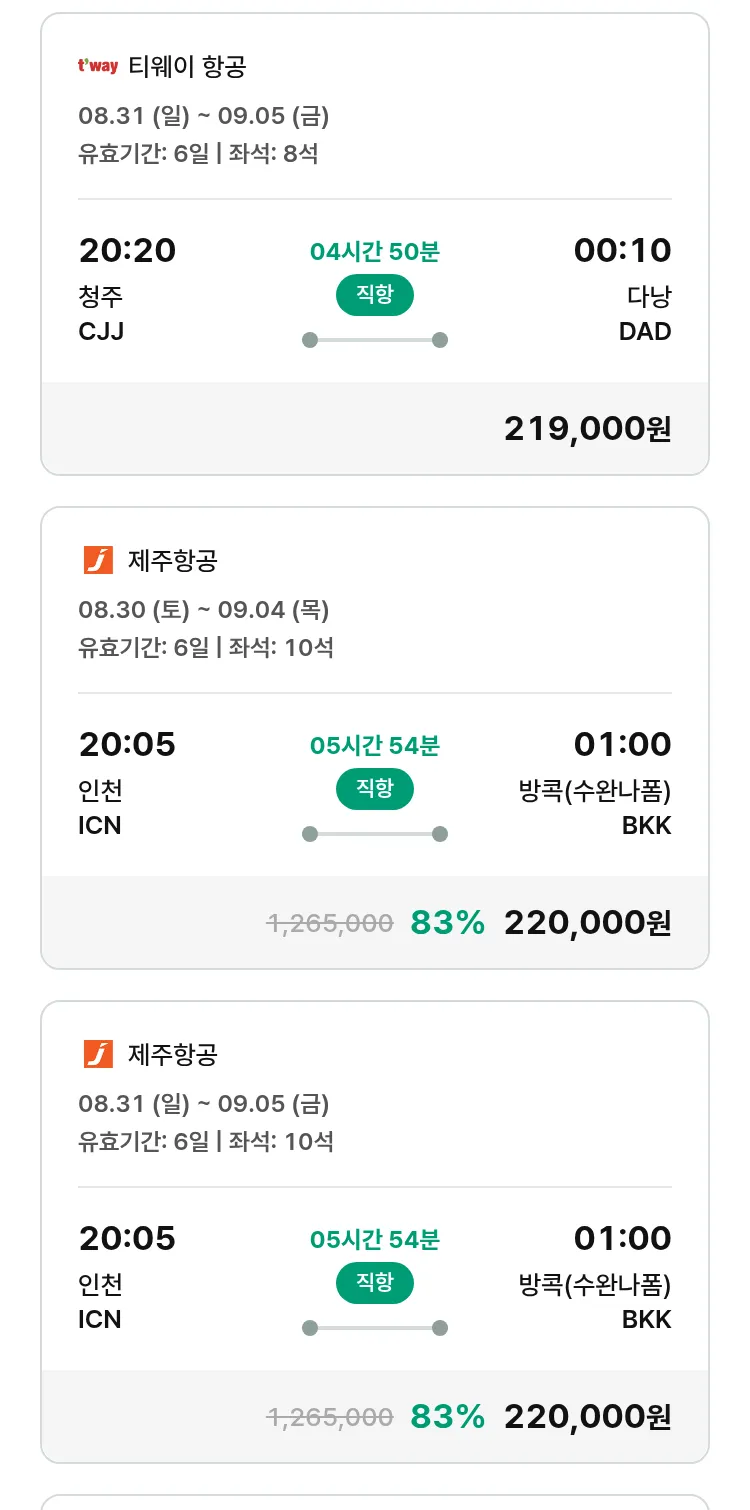The width and height of the screenshot is (750, 1510).
Task: Tap the 00:10 Danang arrival time
Action: pos(622,250)
